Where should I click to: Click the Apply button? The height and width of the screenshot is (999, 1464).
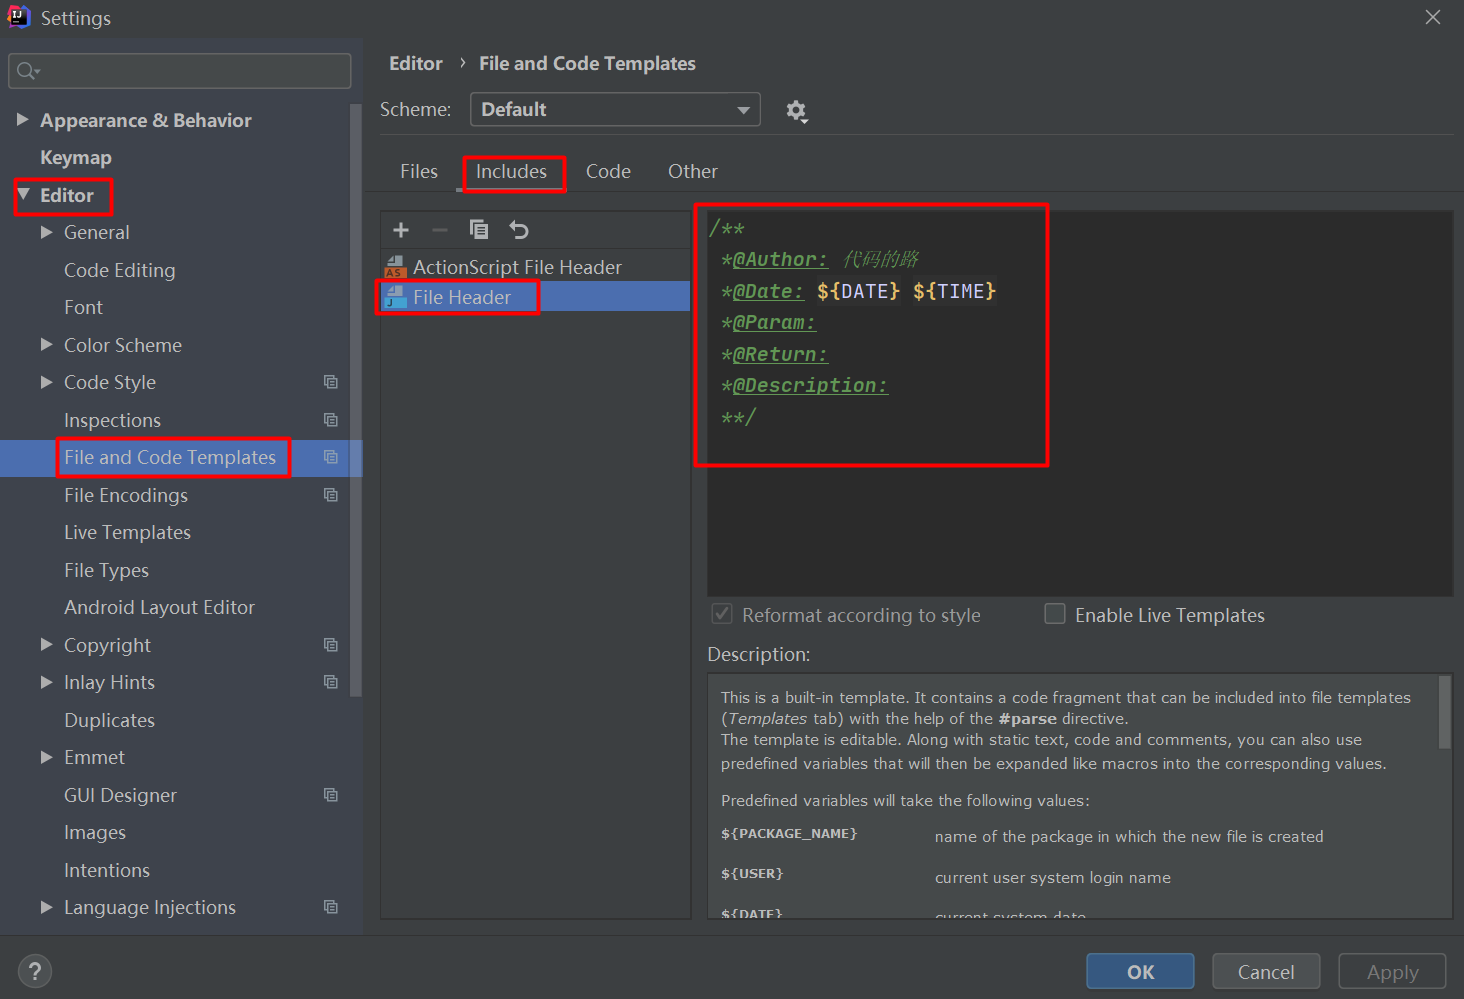click(1392, 972)
